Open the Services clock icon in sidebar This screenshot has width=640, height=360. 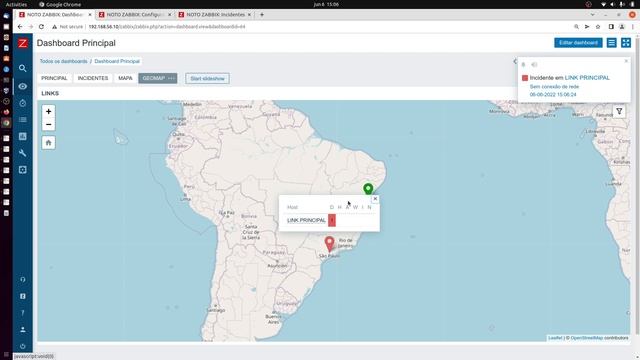pos(23,103)
